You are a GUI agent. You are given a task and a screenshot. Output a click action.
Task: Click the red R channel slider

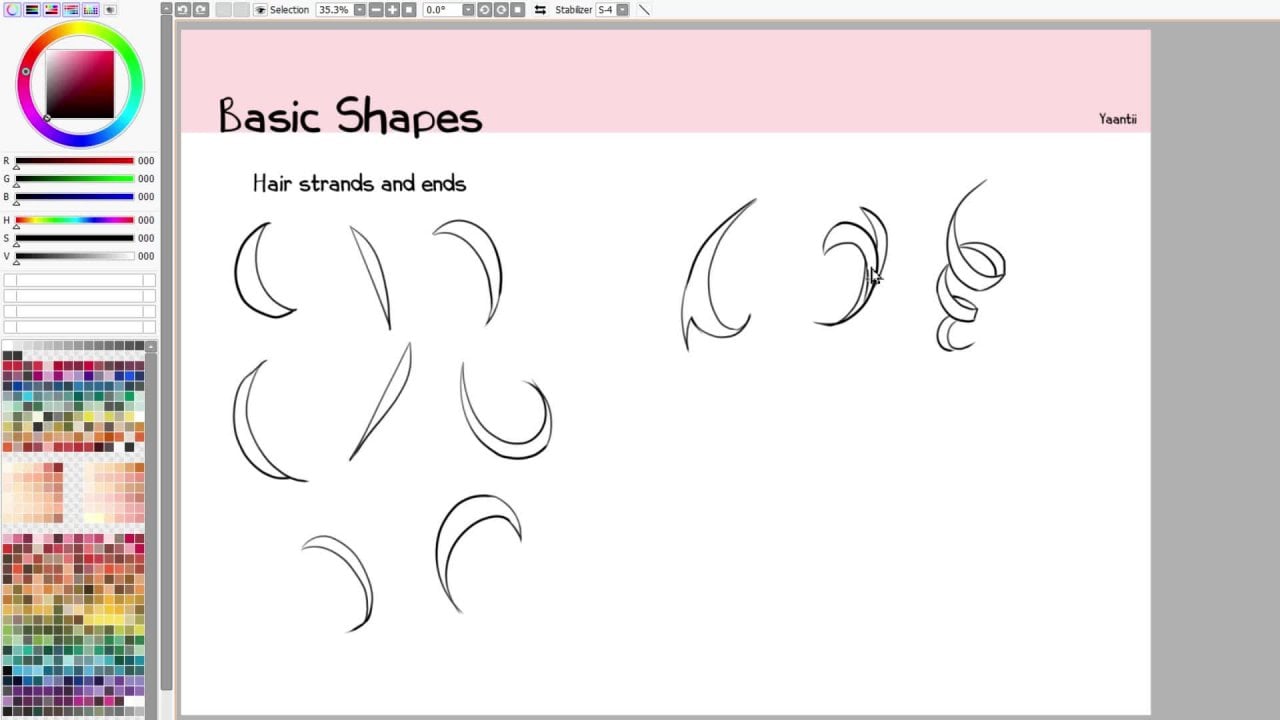coord(74,161)
